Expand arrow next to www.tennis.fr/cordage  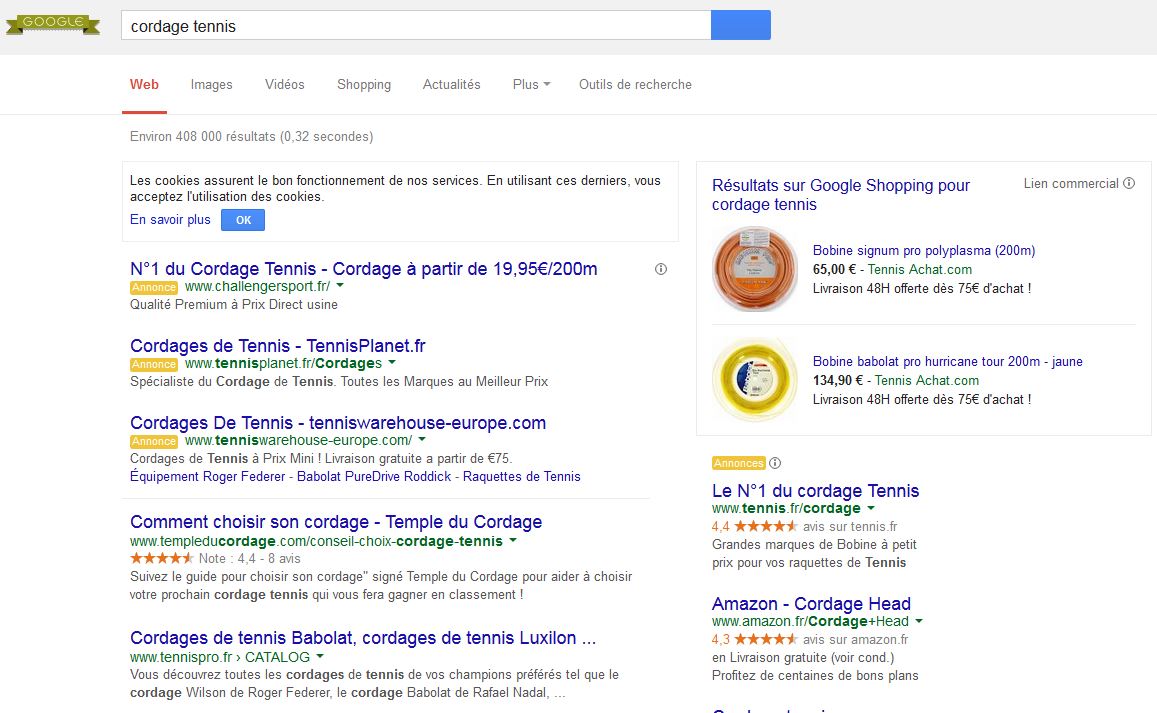[871, 508]
